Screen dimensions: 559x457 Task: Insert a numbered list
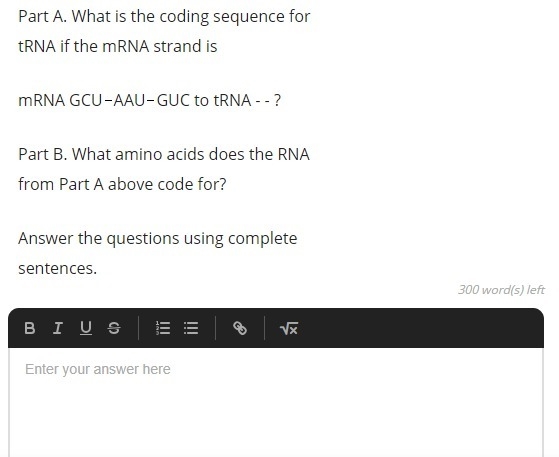coord(163,328)
